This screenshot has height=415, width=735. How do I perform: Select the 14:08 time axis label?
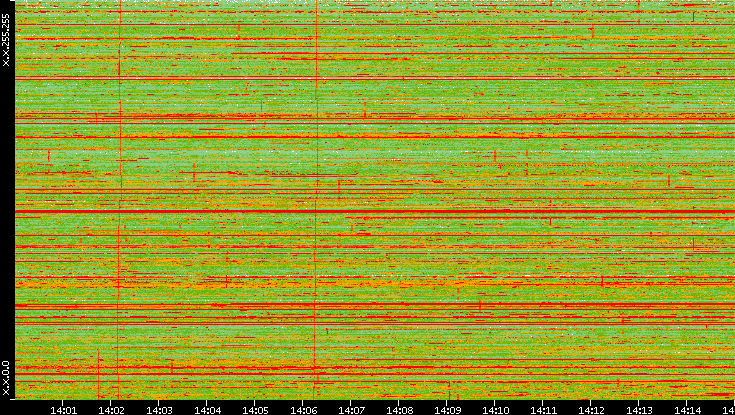[399, 410]
